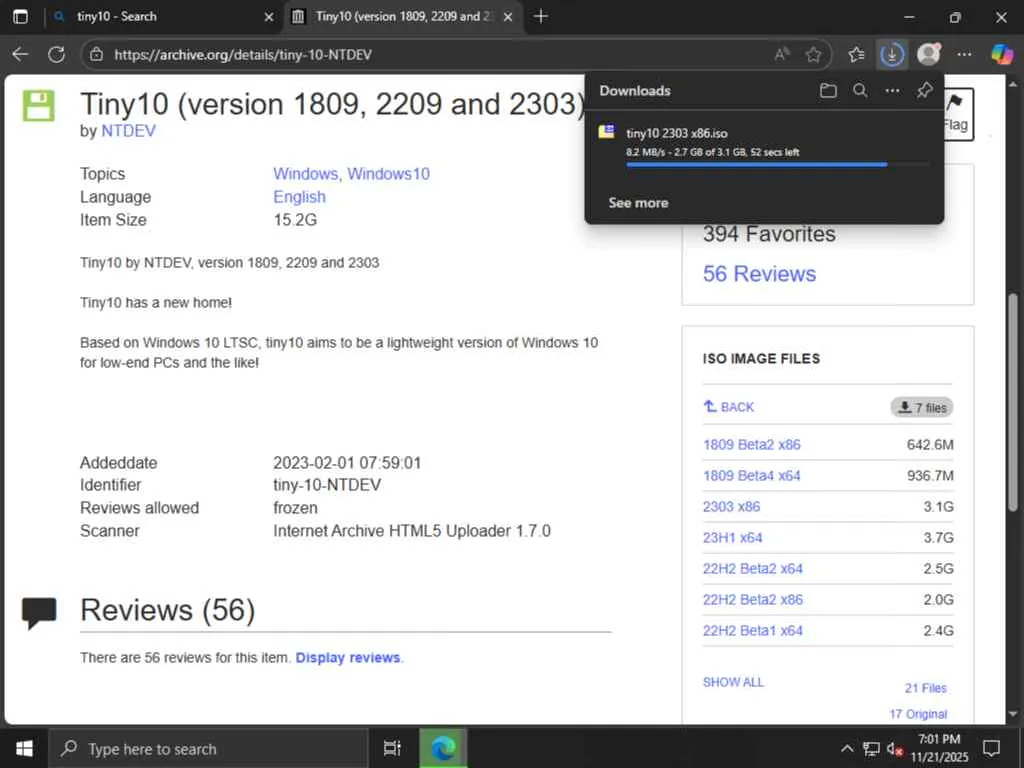Open the NTDEV author link

click(129, 131)
